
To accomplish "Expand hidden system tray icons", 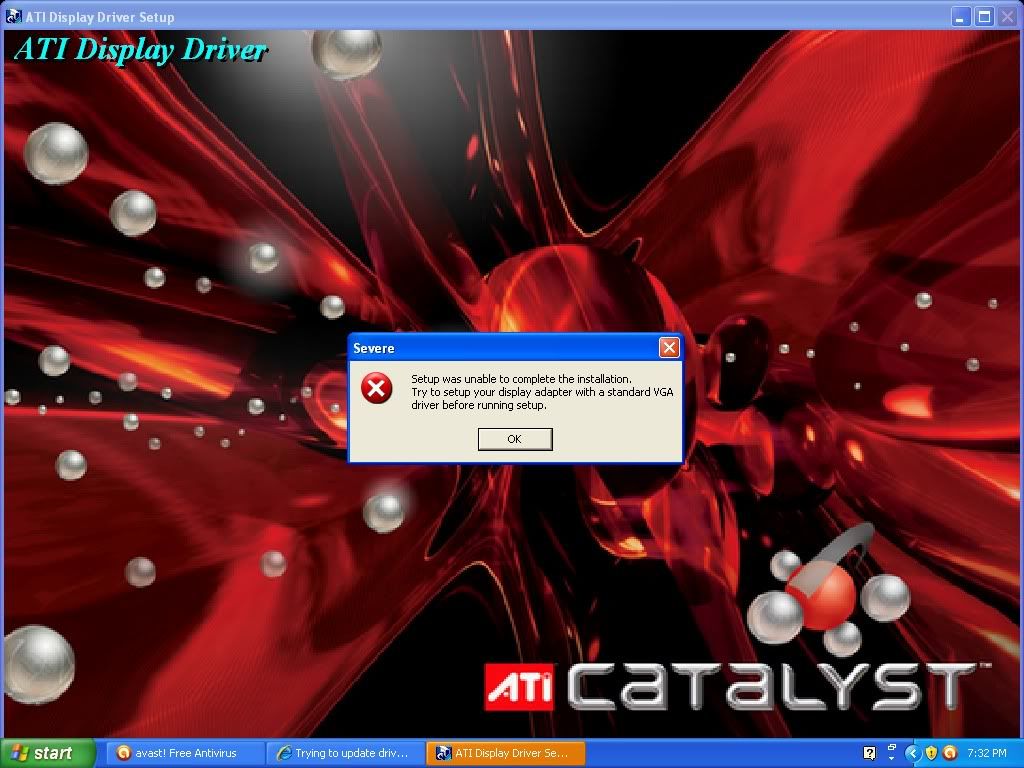I will pyautogui.click(x=912, y=753).
